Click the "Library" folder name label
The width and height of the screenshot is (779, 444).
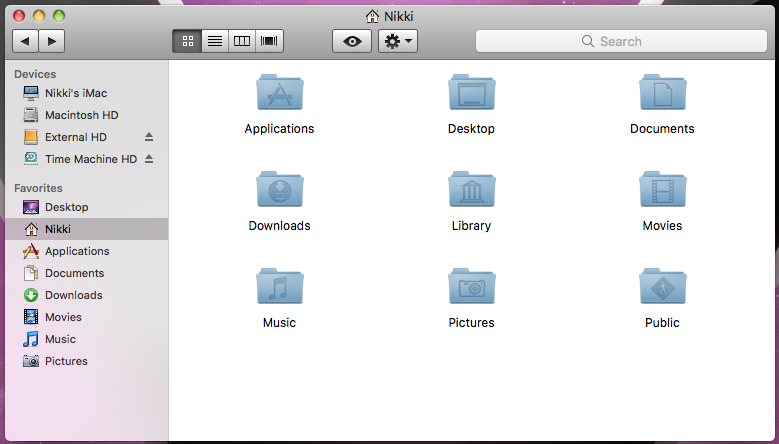(x=471, y=226)
